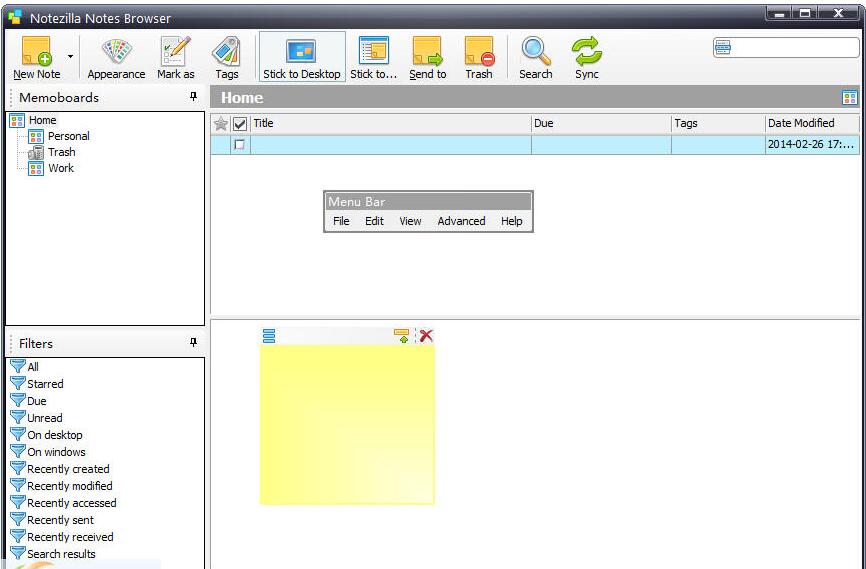Open the Search tool
This screenshot has width=866, height=569.
536,57
